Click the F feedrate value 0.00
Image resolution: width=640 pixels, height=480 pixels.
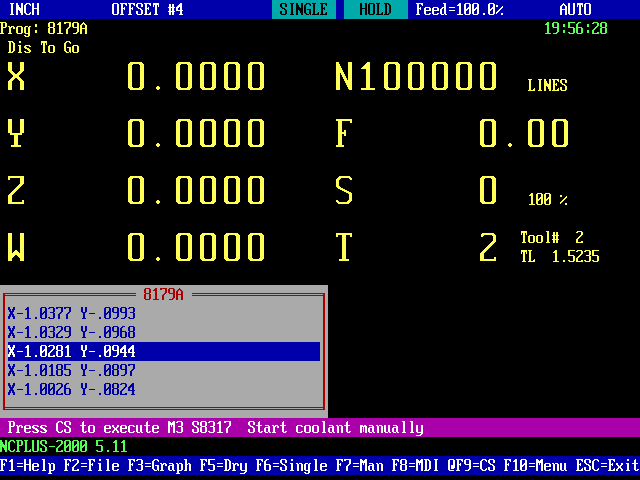pyautogui.click(x=524, y=133)
